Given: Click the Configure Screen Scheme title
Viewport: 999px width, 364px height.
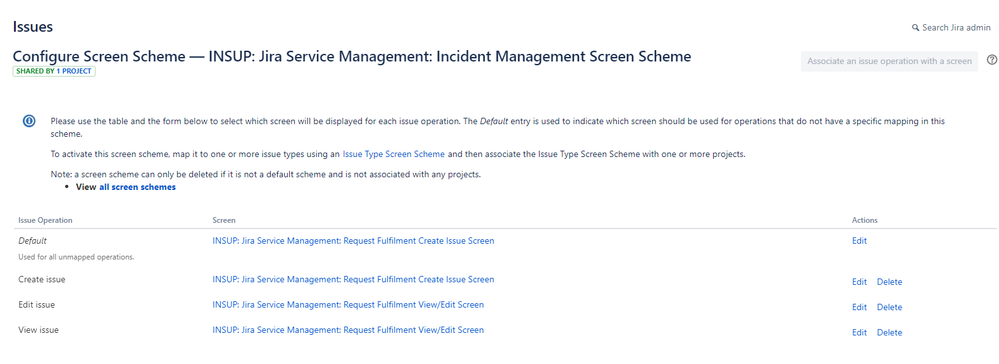Looking at the screenshot, I should [352, 56].
